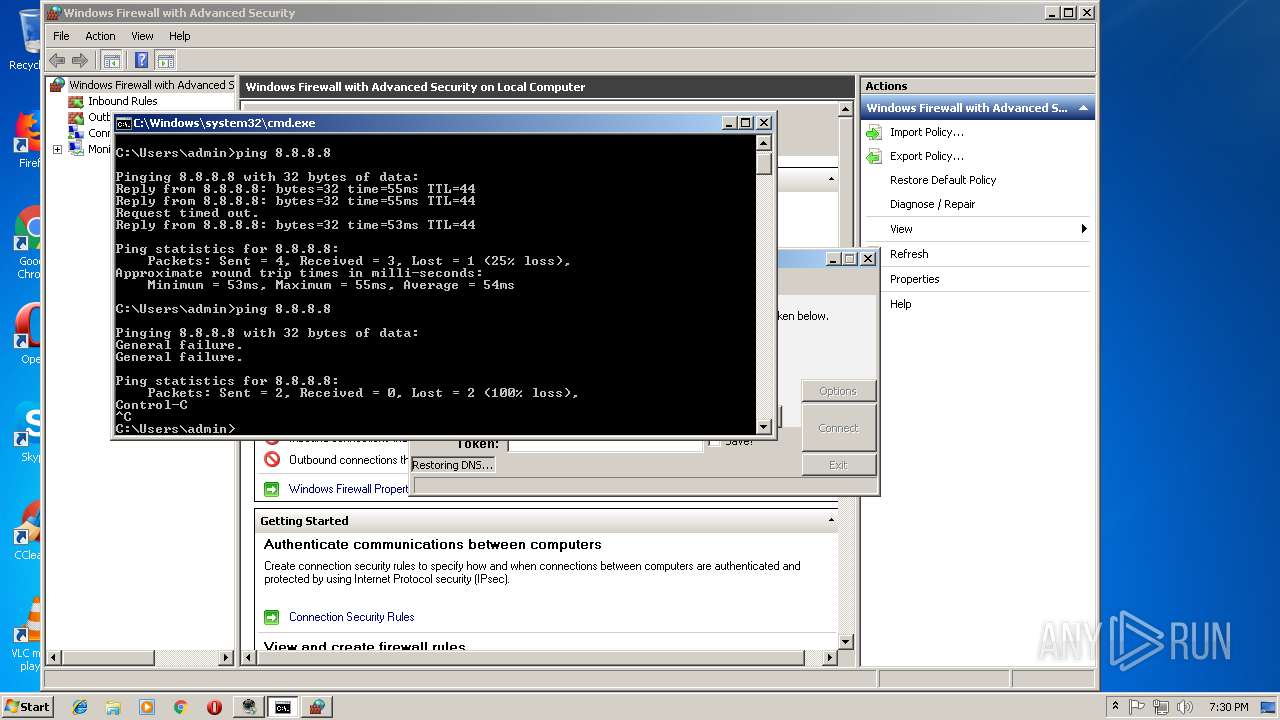Select Monitoring icon in console tree
1280x720 pixels.
click(76, 149)
